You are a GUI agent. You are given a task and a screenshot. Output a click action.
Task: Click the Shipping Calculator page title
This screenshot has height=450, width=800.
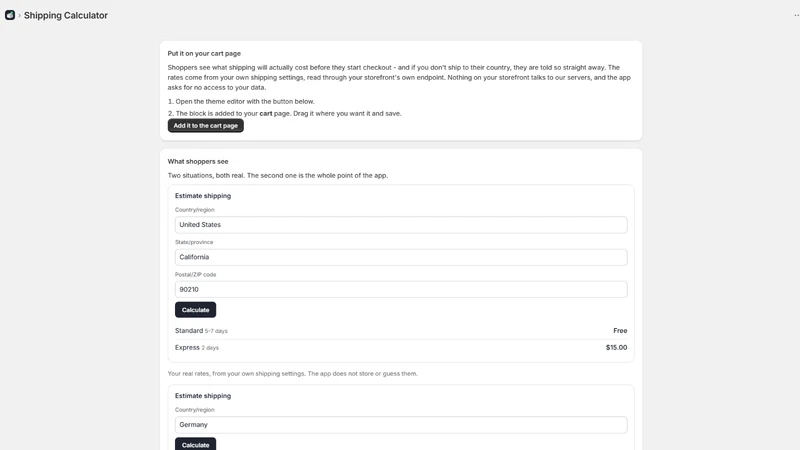(x=66, y=15)
